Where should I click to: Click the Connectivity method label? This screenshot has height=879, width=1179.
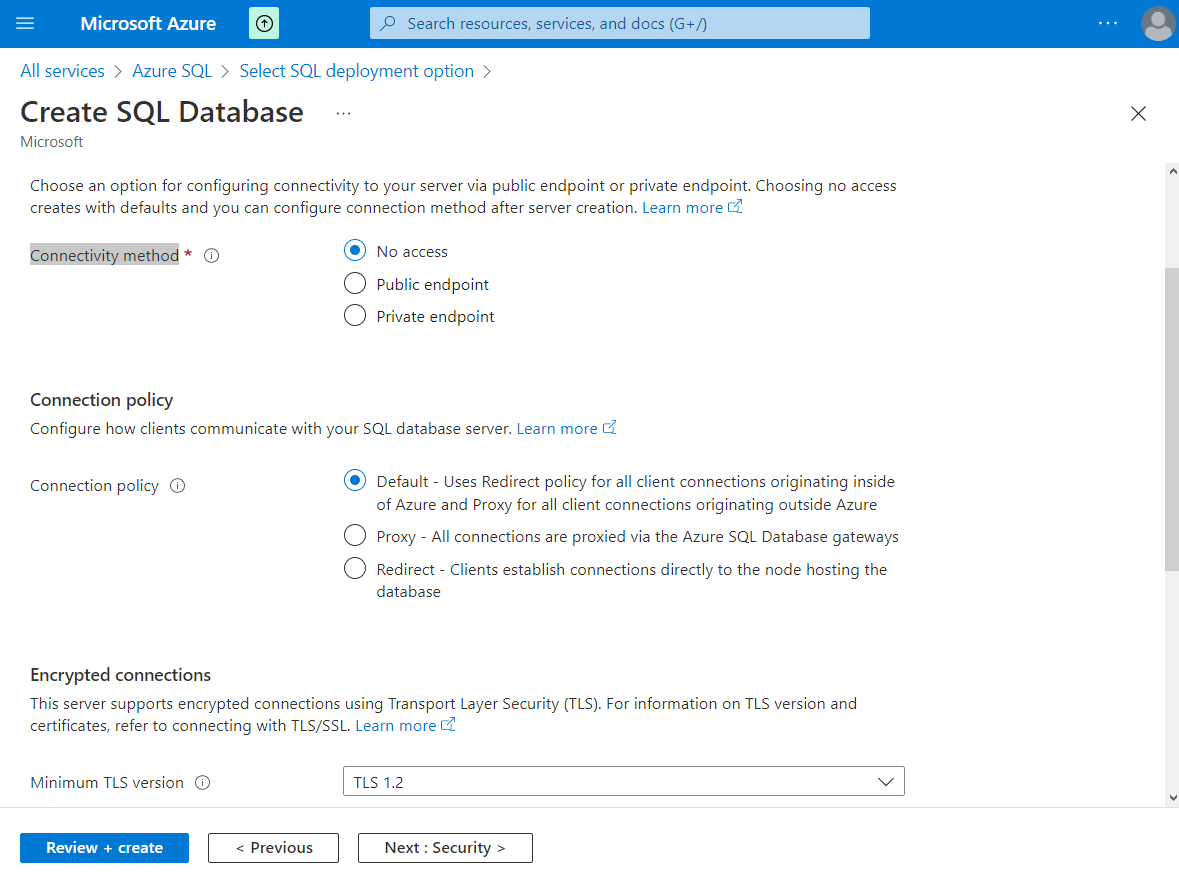point(105,256)
